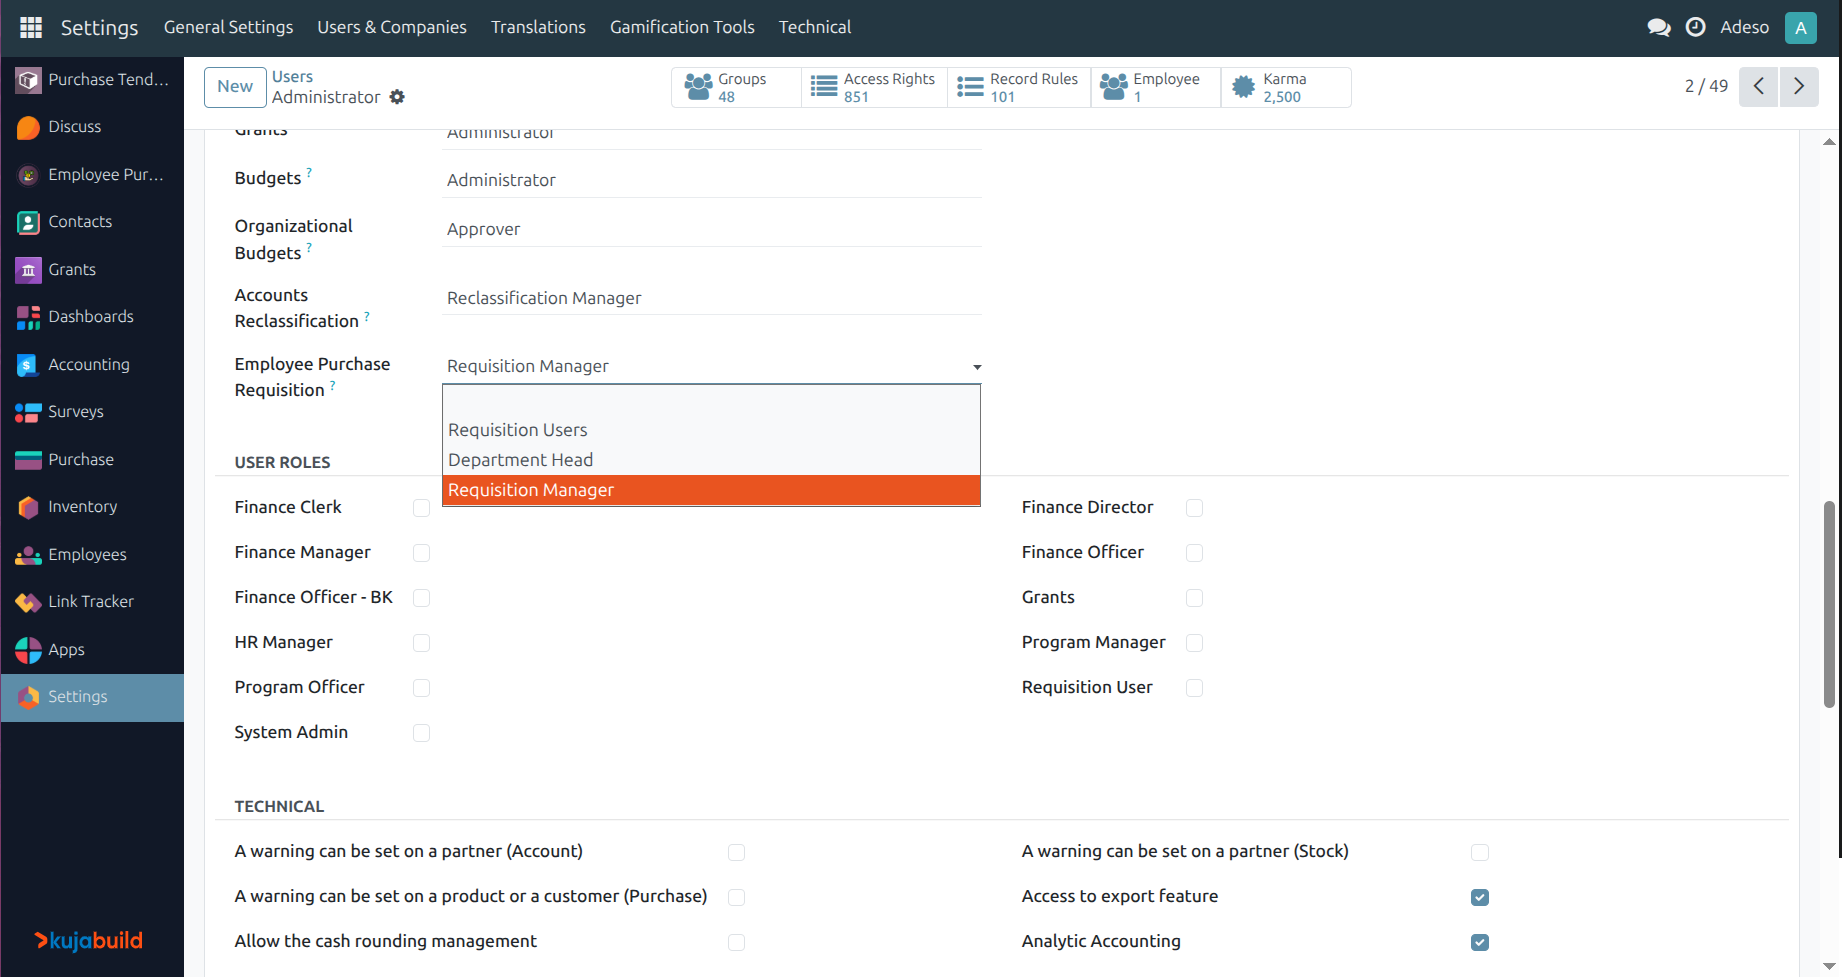Open Apps in sidebar
Screen dimensions: 1842x977
click(x=92, y=649)
